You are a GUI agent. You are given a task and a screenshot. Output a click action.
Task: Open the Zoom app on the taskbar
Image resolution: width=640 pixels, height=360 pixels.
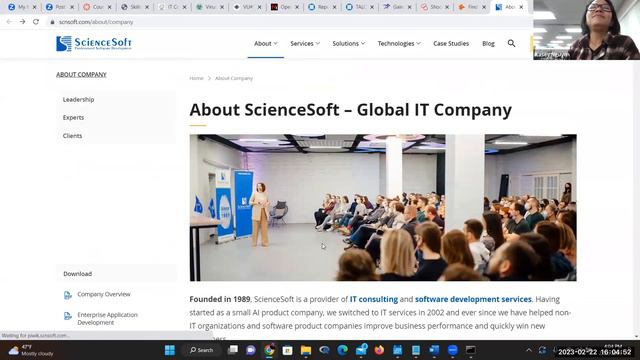click(x=452, y=350)
